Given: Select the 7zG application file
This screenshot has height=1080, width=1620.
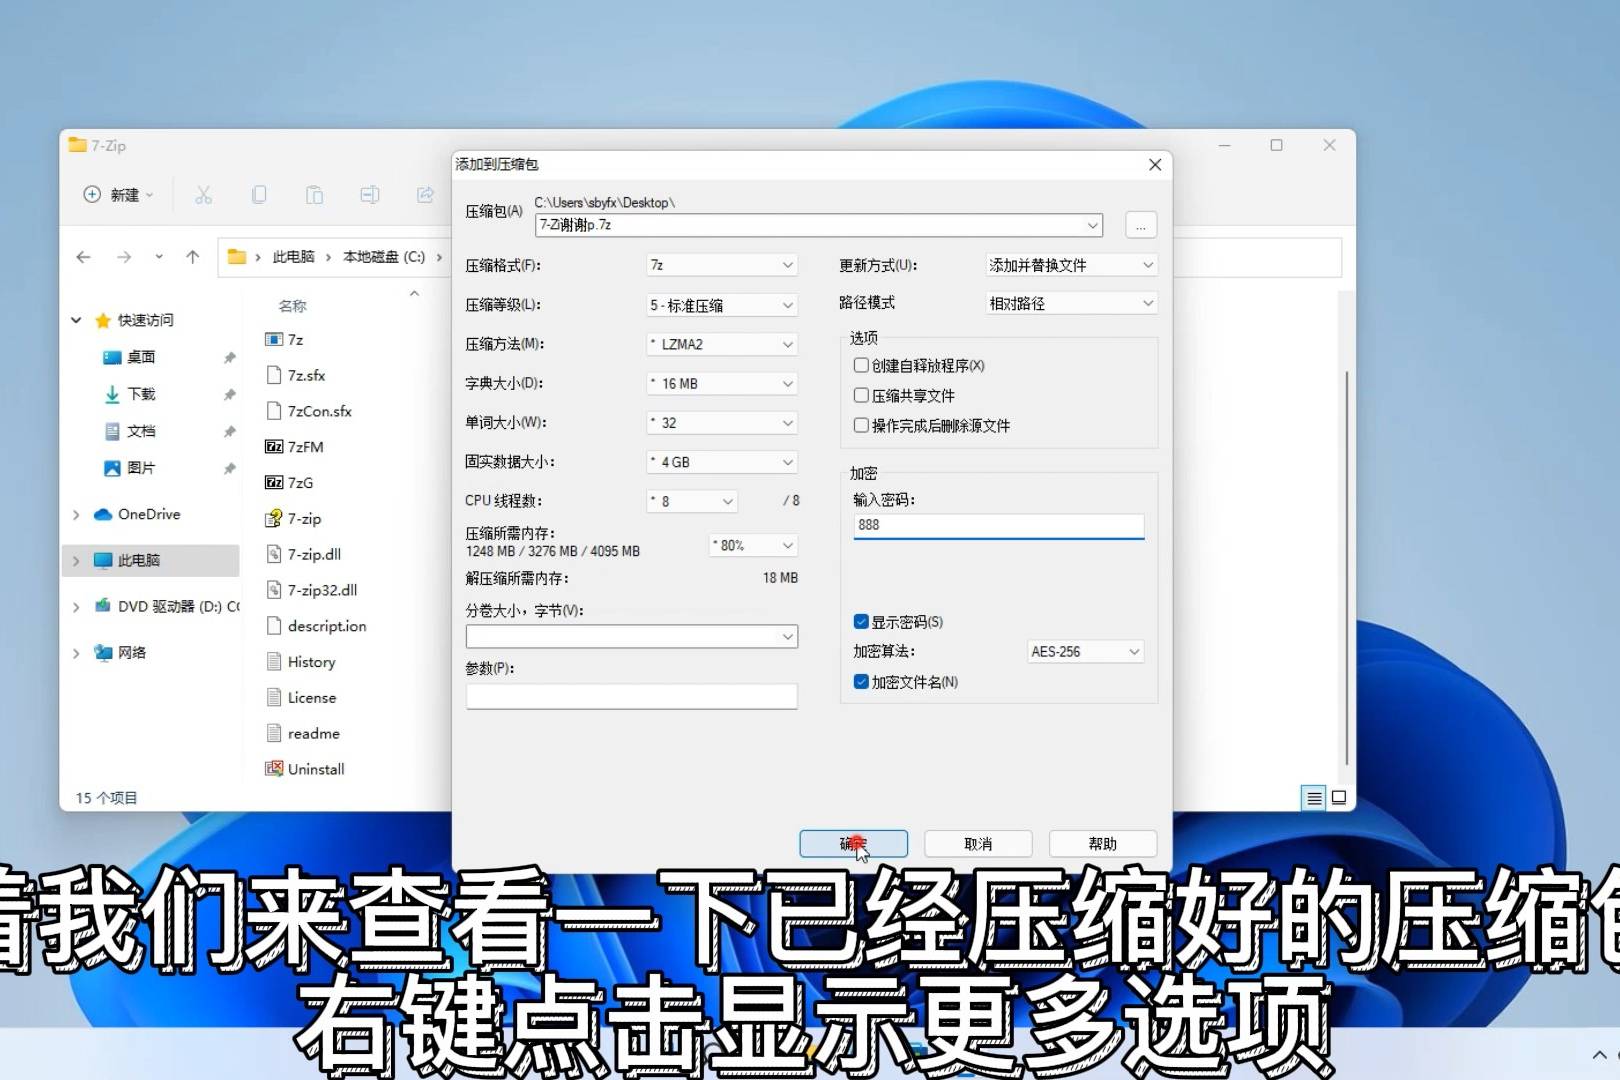Looking at the screenshot, I should [289, 482].
